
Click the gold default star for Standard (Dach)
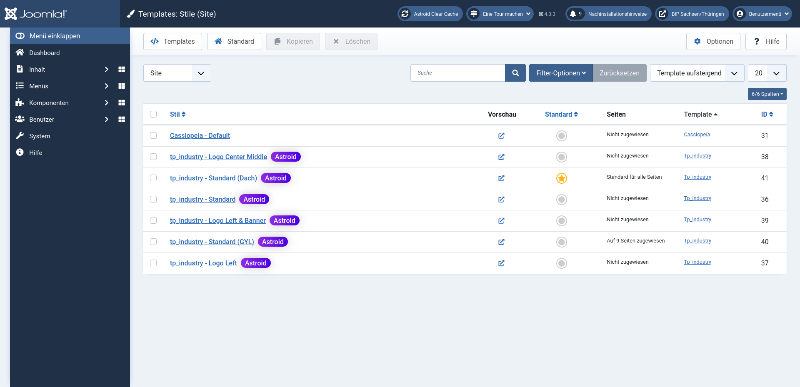(x=561, y=178)
